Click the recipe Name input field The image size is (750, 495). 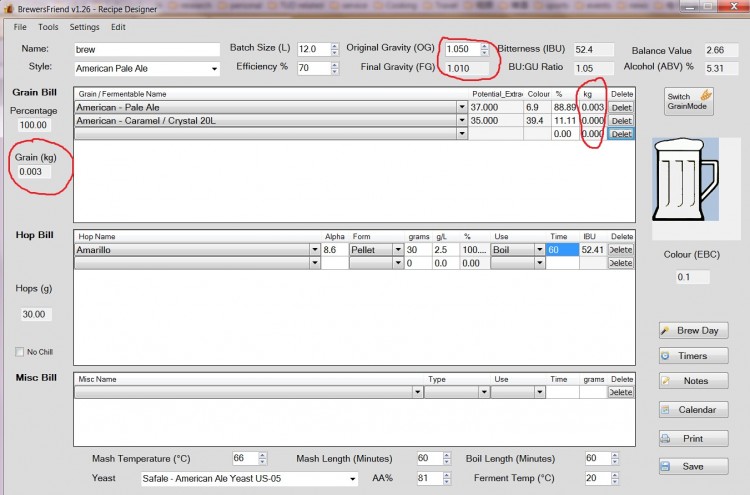coord(147,49)
